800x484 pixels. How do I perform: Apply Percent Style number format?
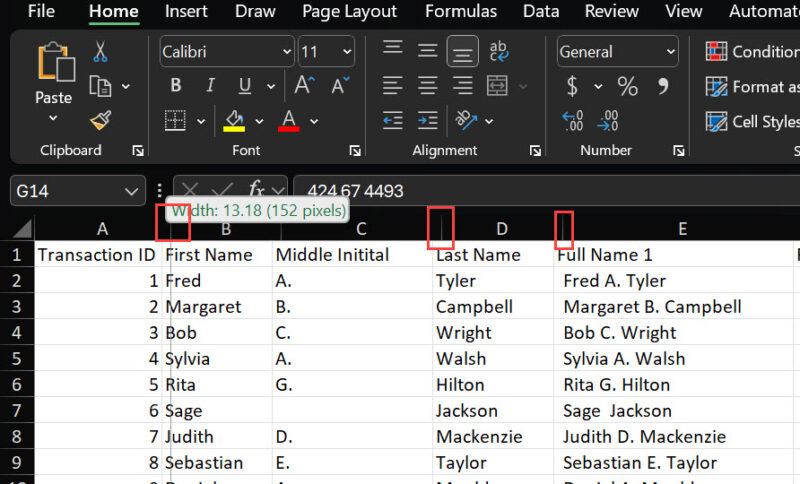pyautogui.click(x=627, y=87)
